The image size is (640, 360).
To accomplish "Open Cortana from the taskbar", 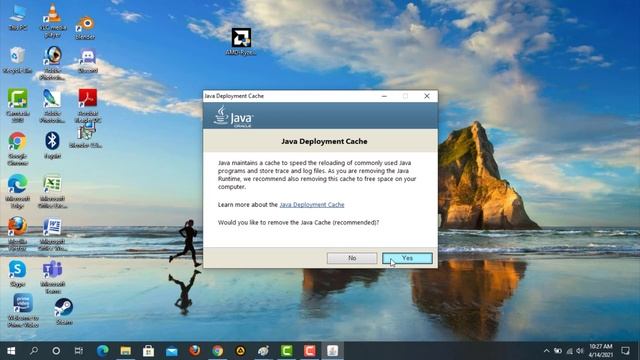I will tap(56, 351).
